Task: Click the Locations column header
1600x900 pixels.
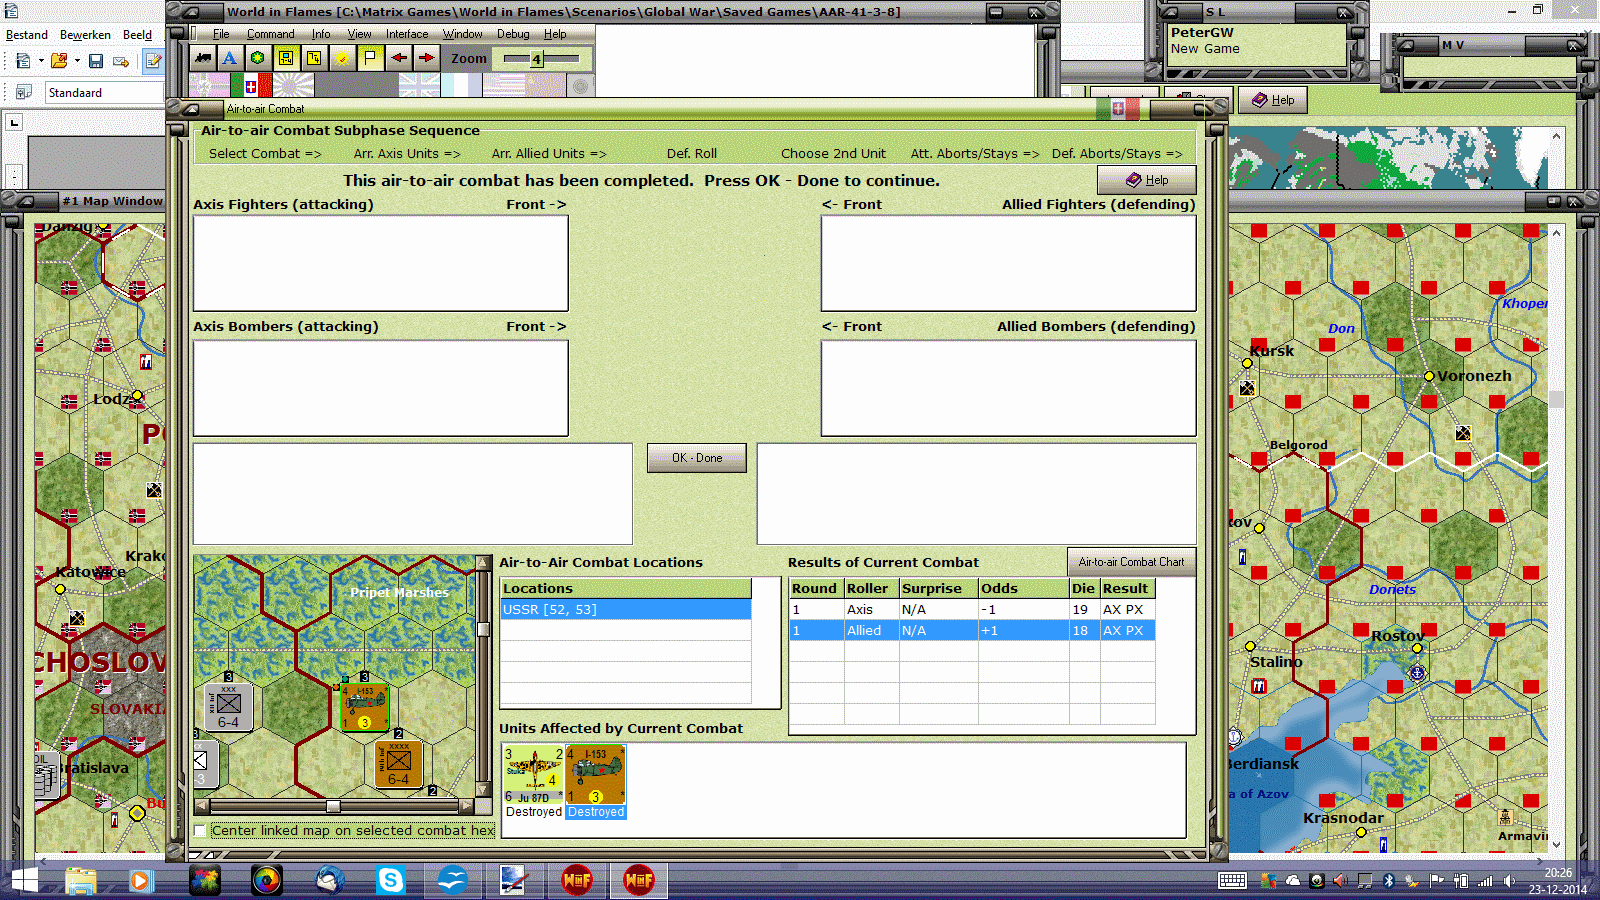Action: [625, 589]
